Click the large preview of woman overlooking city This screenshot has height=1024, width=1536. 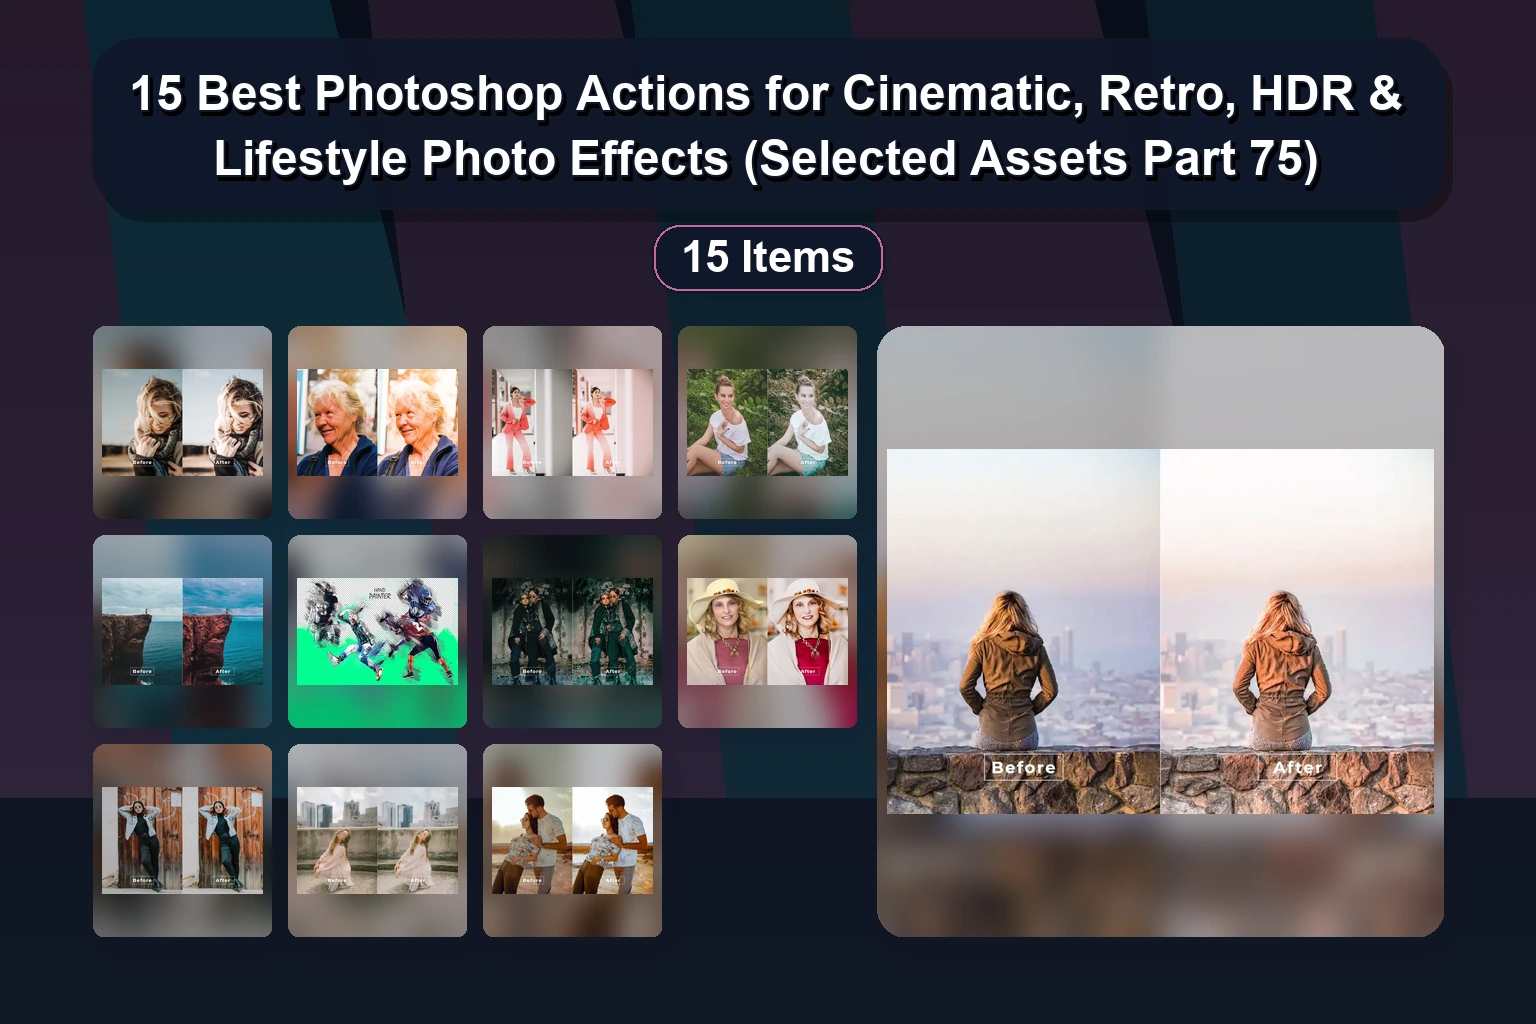point(1160,631)
